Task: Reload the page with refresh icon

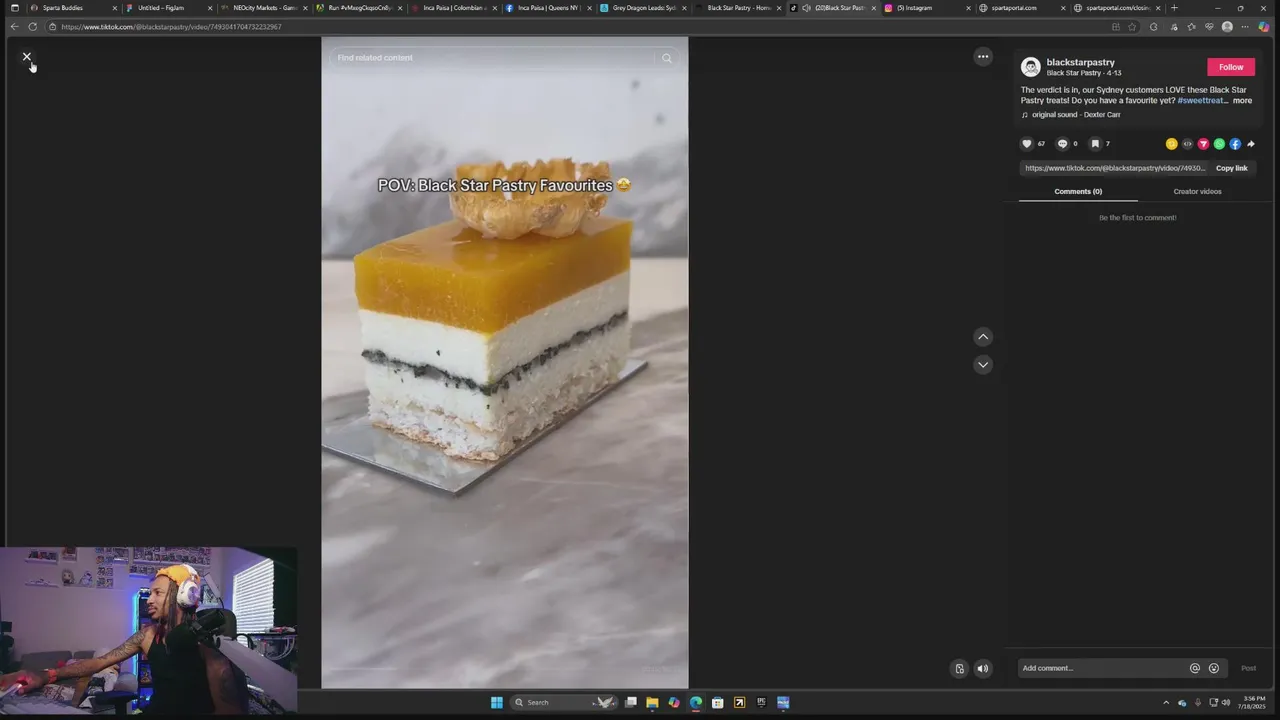Action: click(x=33, y=27)
